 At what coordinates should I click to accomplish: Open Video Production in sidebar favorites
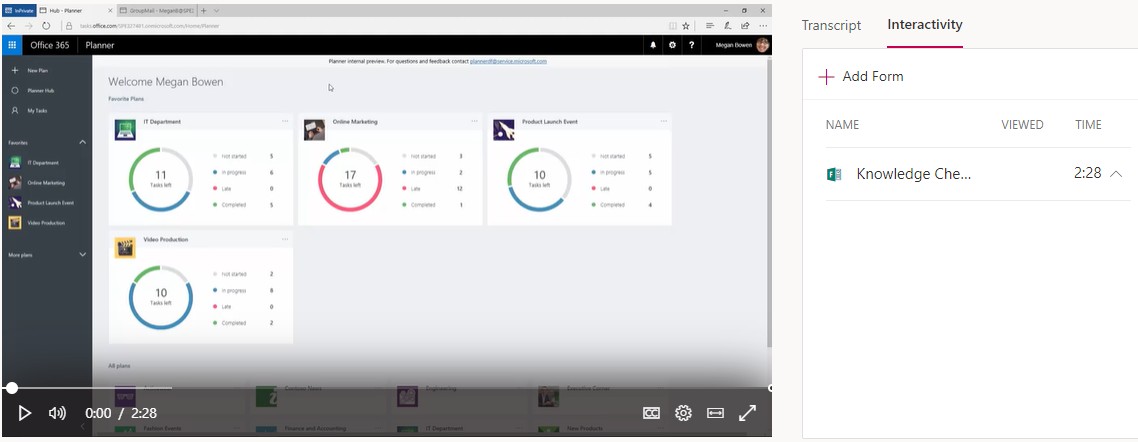37,223
